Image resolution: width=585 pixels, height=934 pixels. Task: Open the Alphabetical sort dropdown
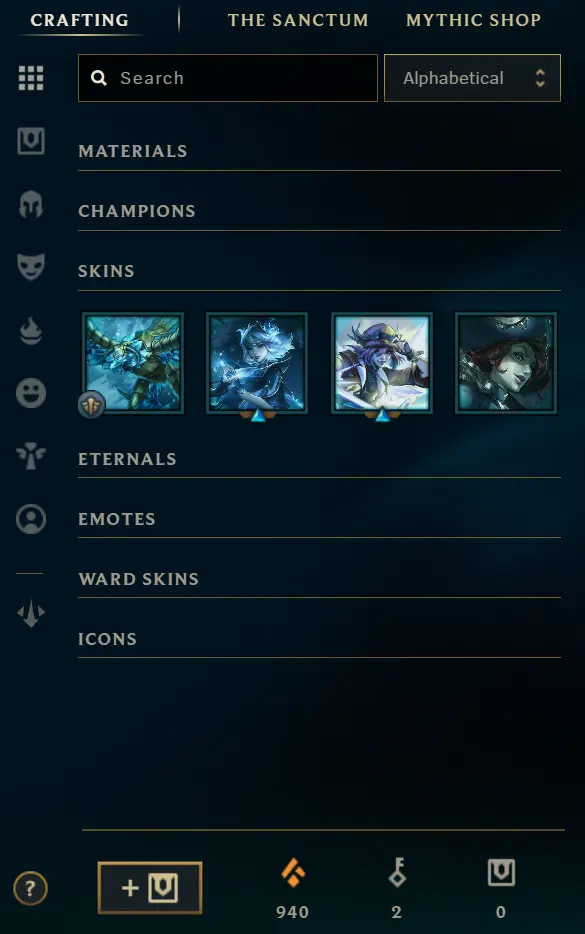tap(472, 78)
